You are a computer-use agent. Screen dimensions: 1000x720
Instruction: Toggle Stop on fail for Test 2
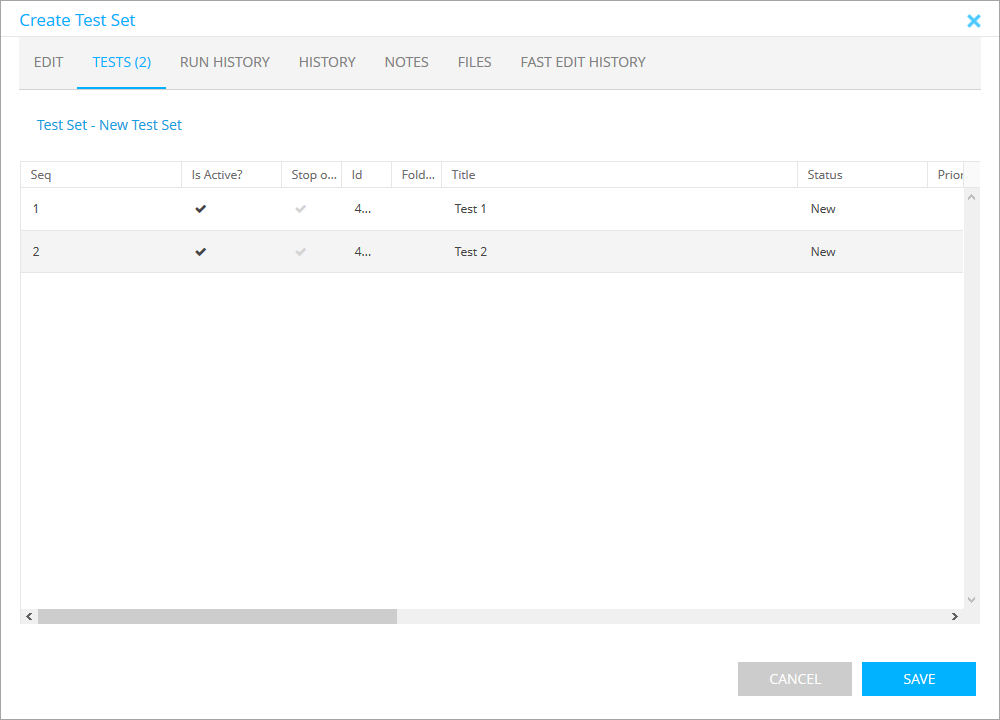pos(301,252)
